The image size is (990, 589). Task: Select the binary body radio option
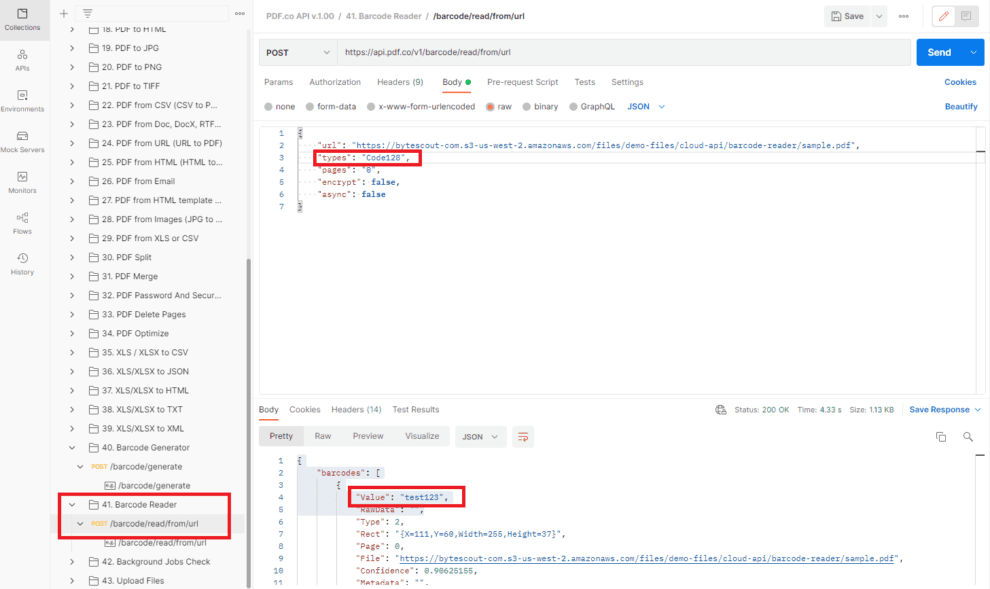tap(540, 106)
